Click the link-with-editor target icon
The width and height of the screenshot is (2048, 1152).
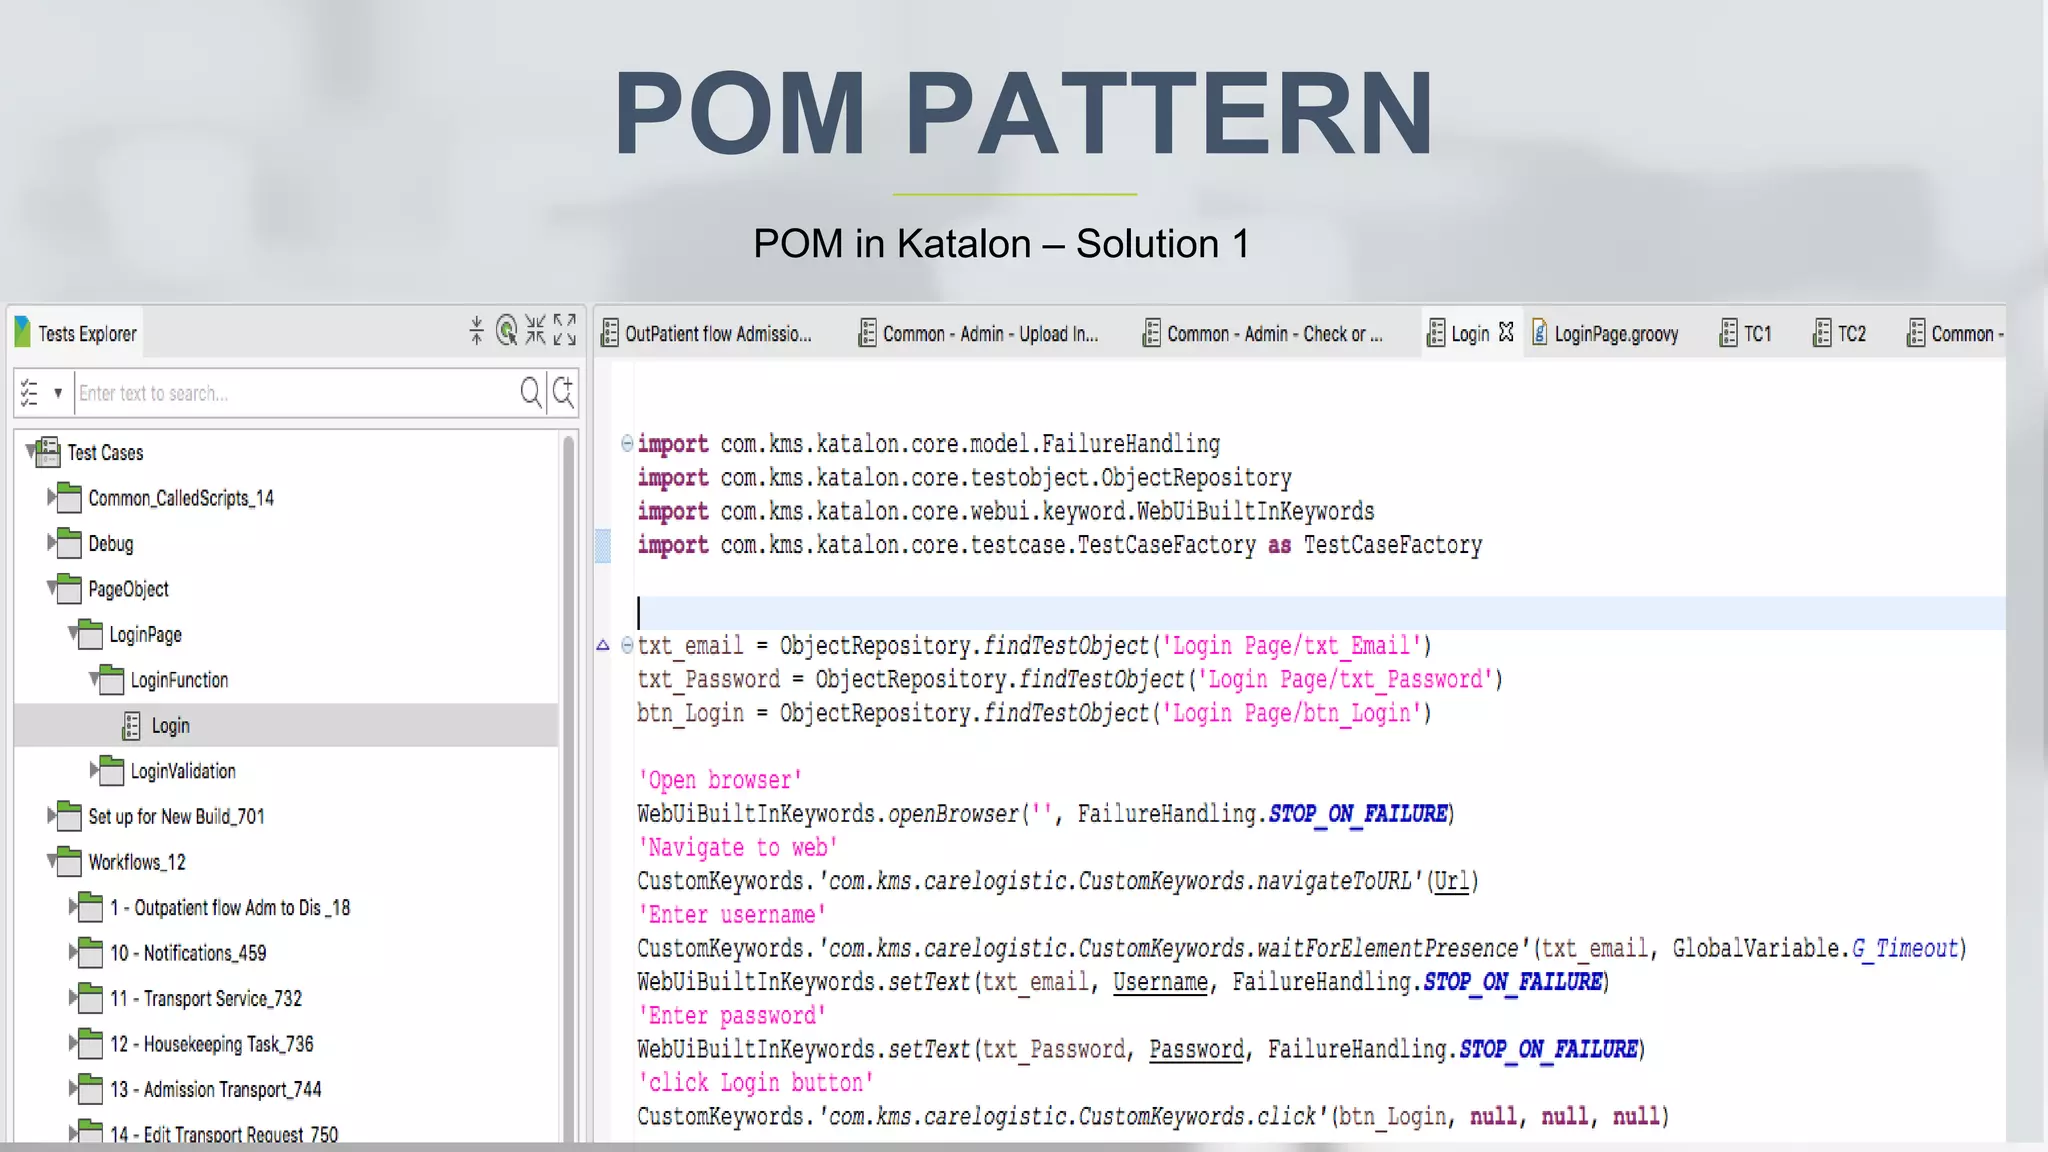[507, 330]
